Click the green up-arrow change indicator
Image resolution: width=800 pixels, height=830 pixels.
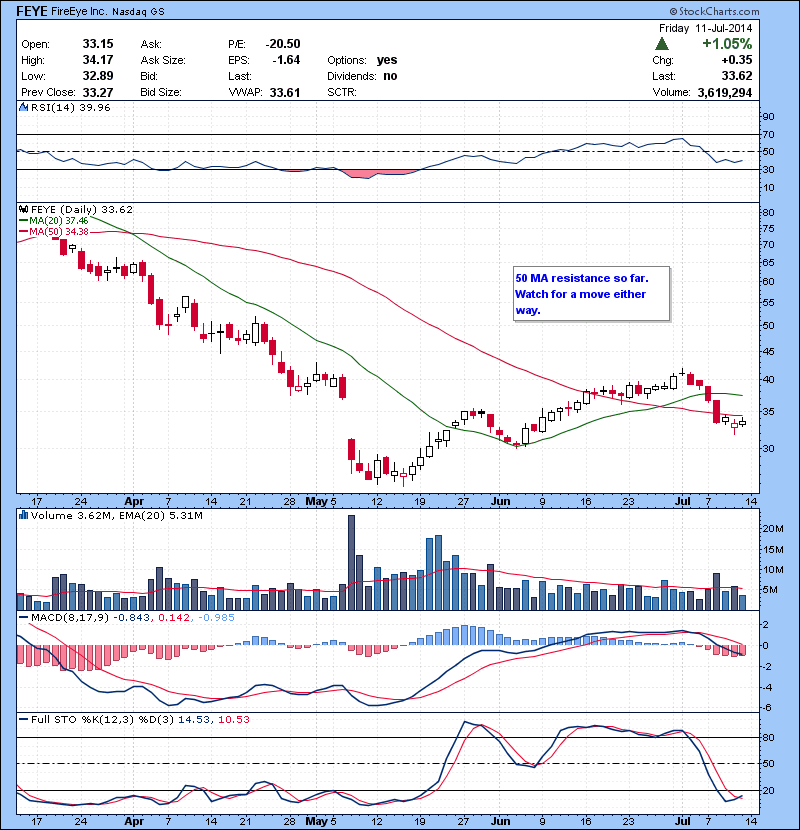pyautogui.click(x=662, y=43)
